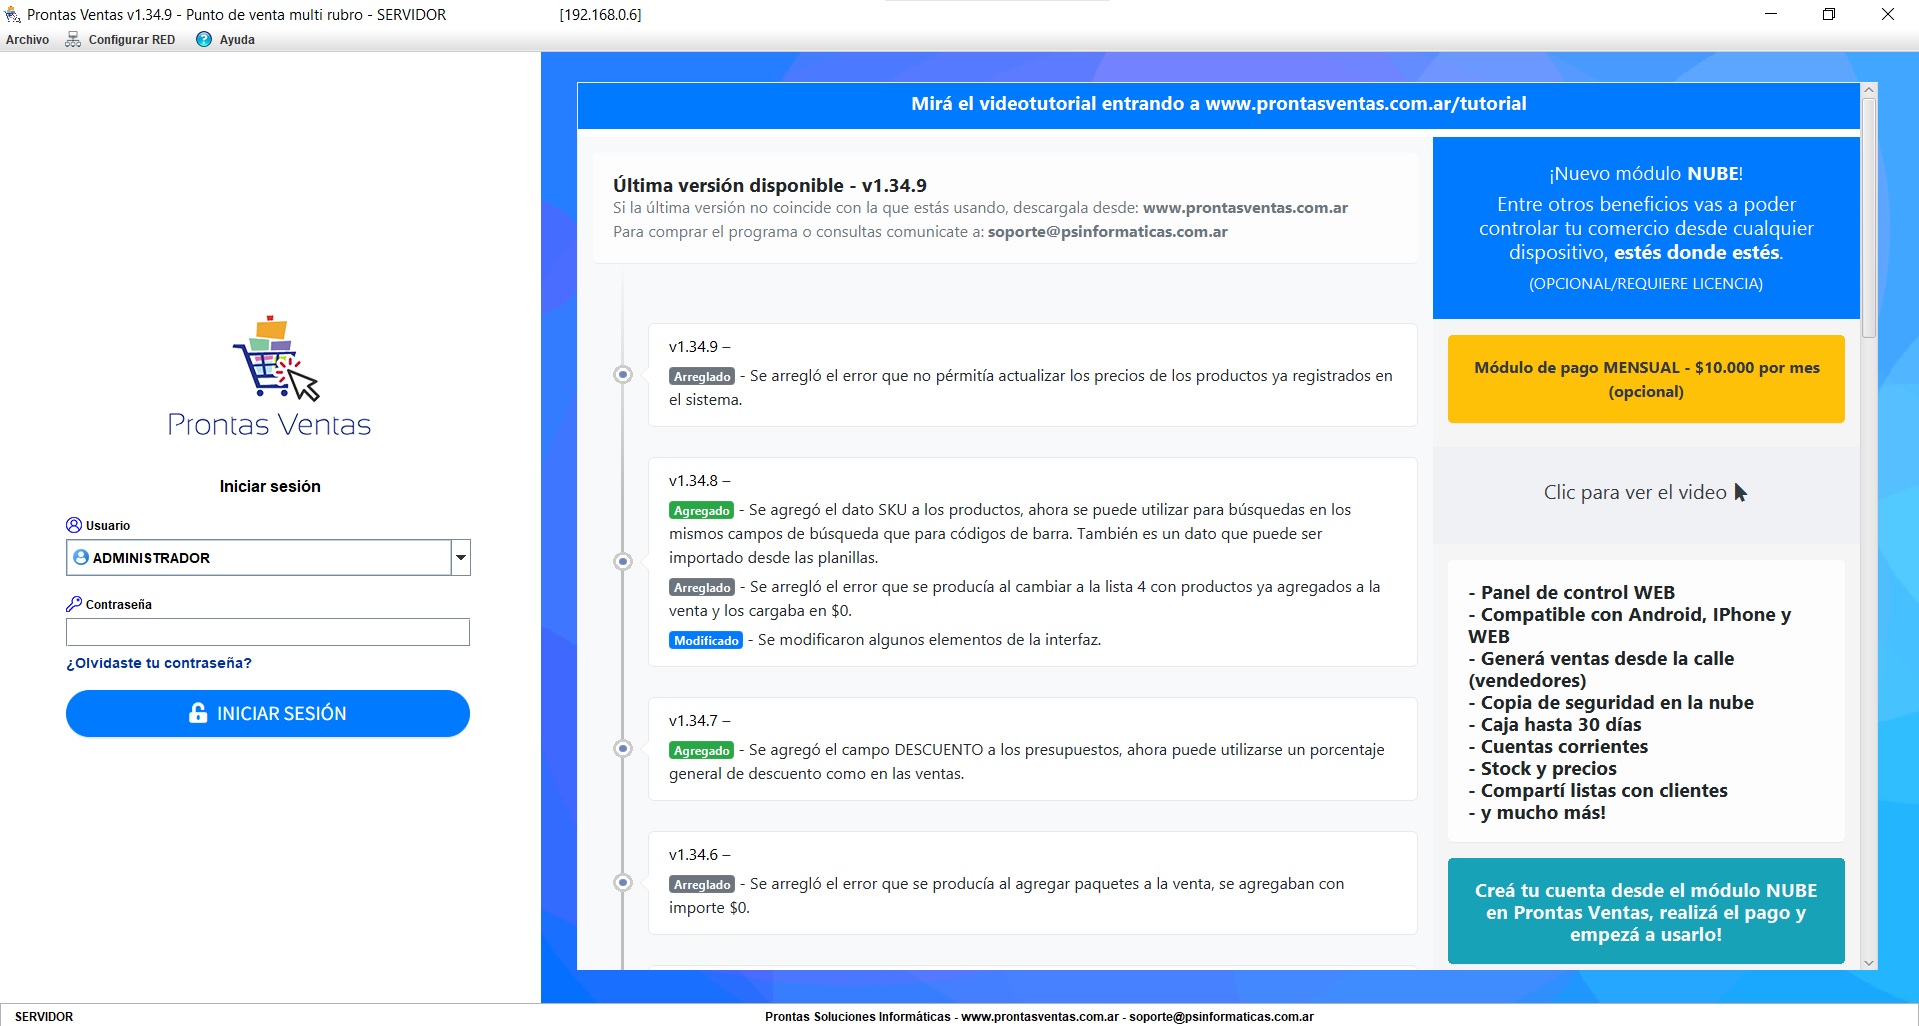1919x1026 pixels.
Task: Click the videotutorial banner link
Action: (1218, 104)
